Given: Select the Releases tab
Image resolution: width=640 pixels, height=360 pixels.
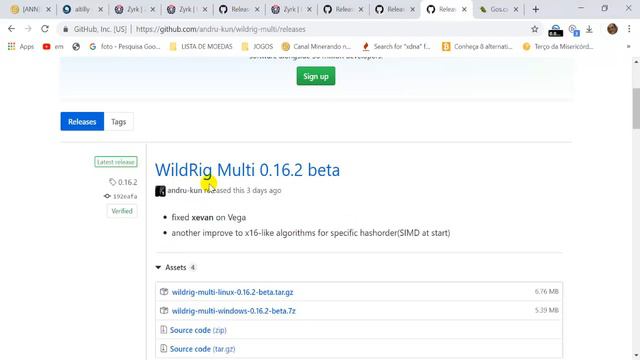Looking at the screenshot, I should (82, 122).
